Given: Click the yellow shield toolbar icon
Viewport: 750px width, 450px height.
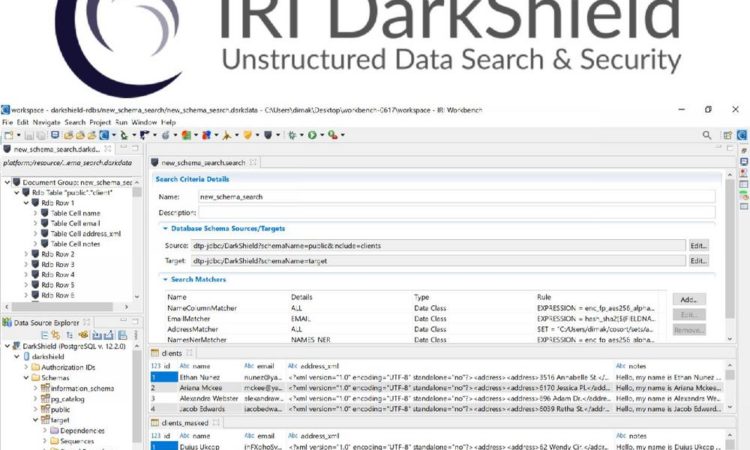Looking at the screenshot, I should 248,135.
